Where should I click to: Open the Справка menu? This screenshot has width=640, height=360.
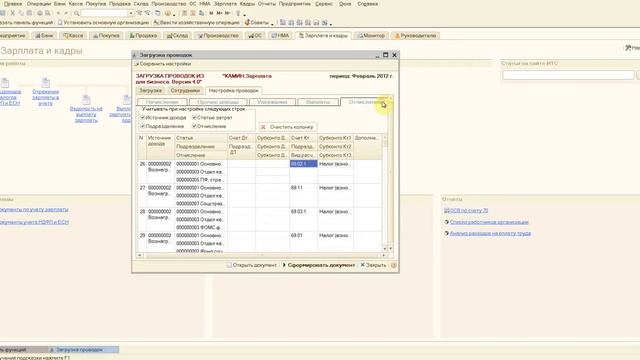coord(367,4)
